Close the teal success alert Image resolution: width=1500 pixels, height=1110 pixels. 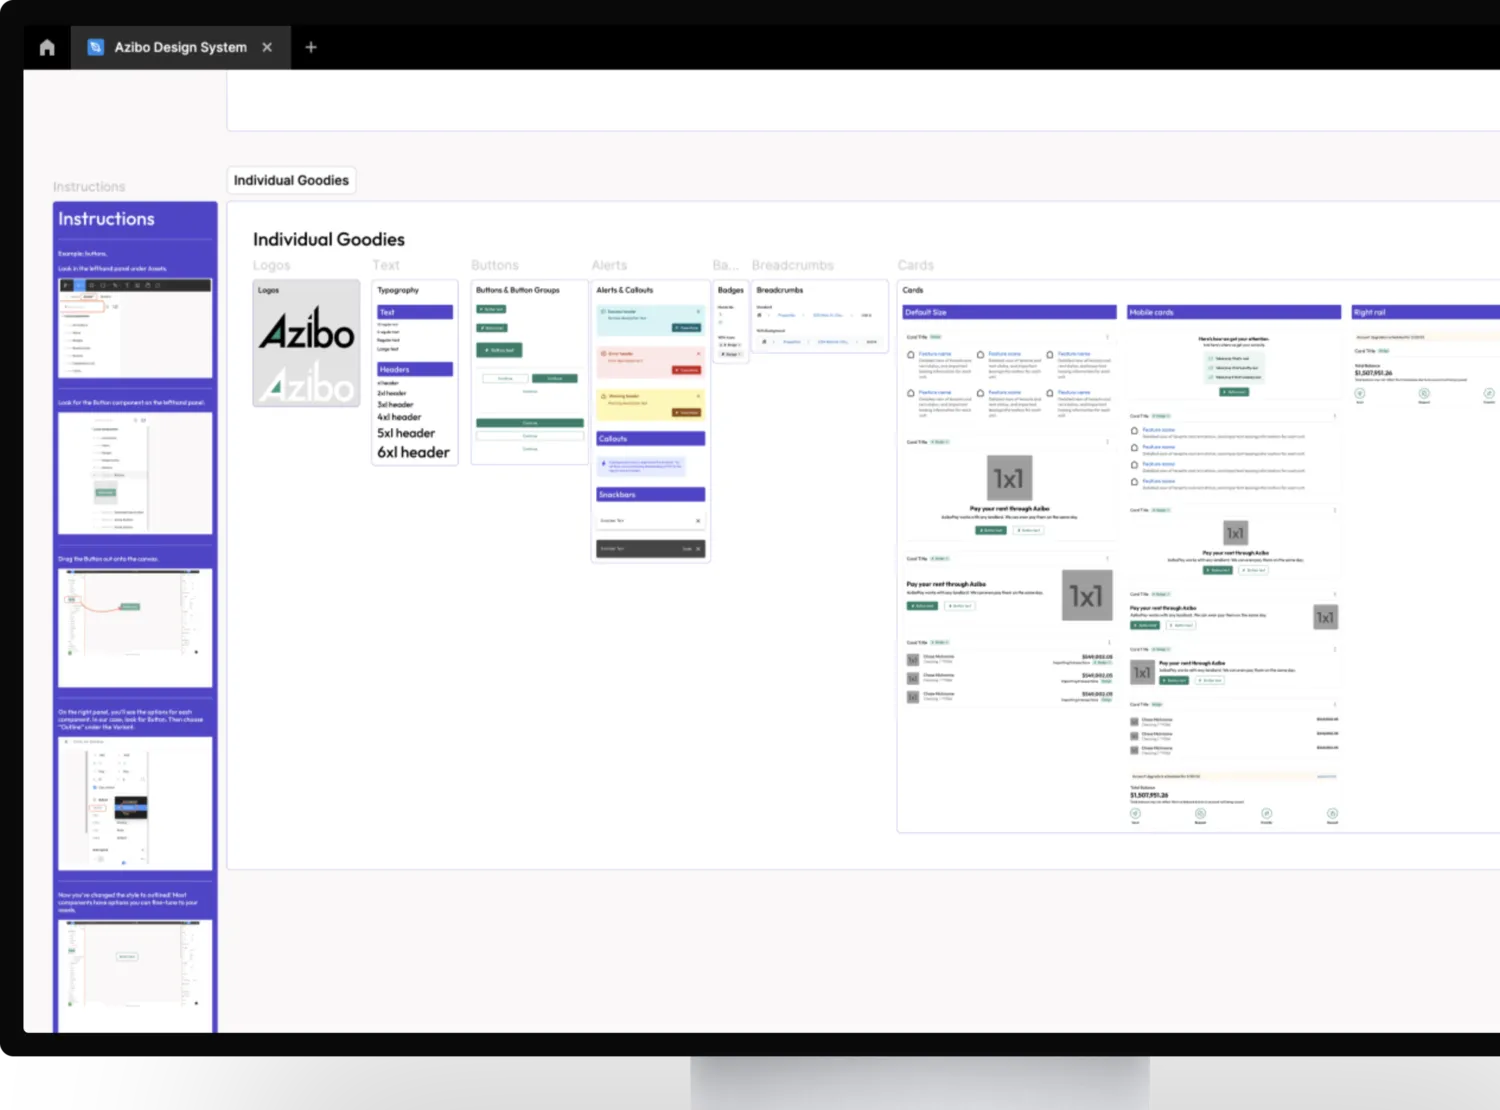coord(698,312)
